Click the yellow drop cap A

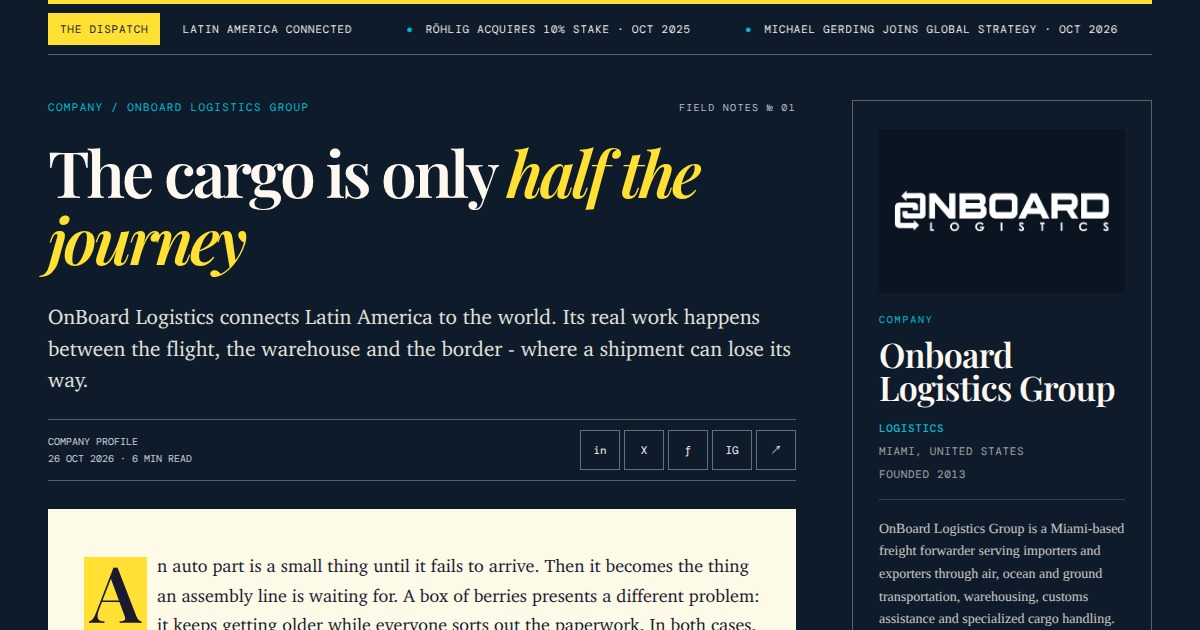[x=116, y=593]
